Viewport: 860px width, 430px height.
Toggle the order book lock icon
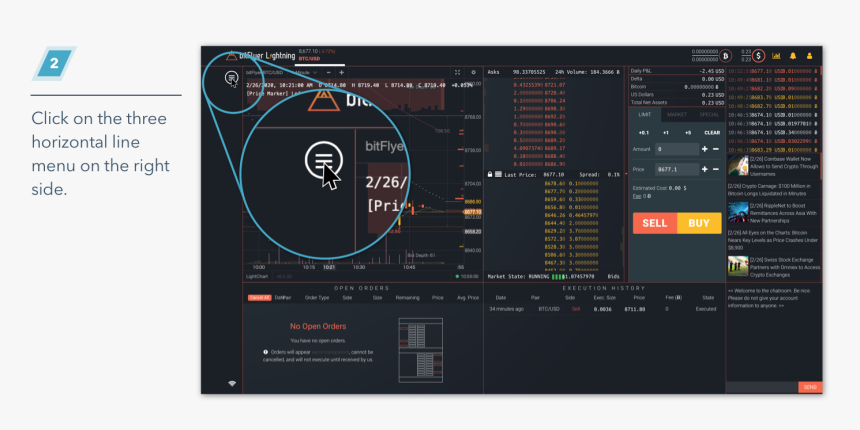pos(489,174)
